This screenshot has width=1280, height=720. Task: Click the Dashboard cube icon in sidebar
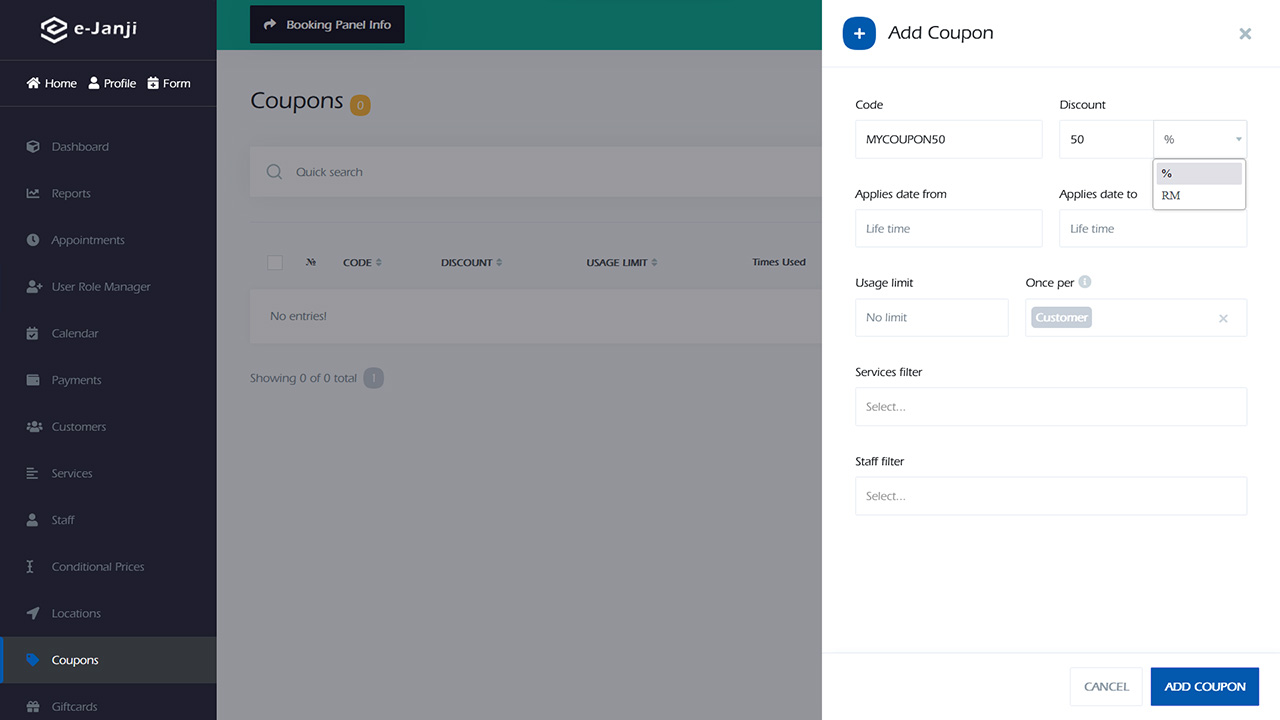pos(33,147)
